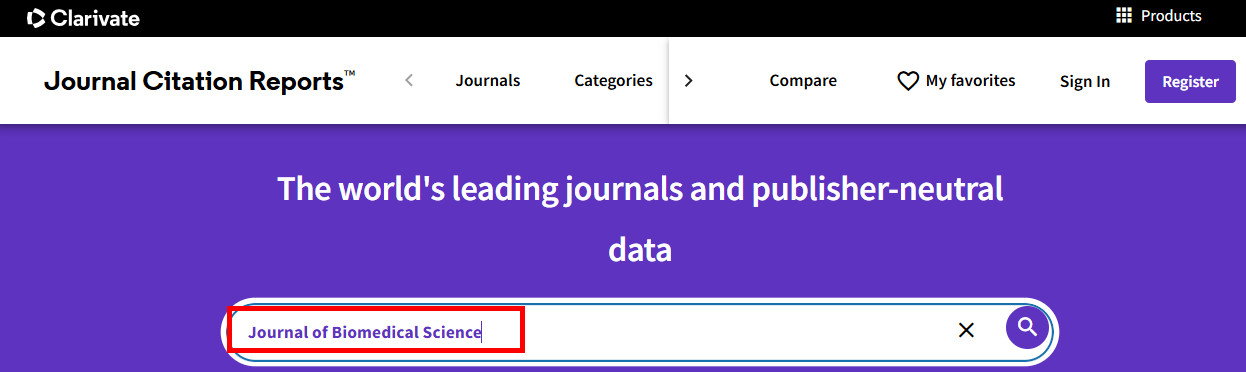Open the Products grid menu
1246x372 pixels.
click(x=1158, y=16)
